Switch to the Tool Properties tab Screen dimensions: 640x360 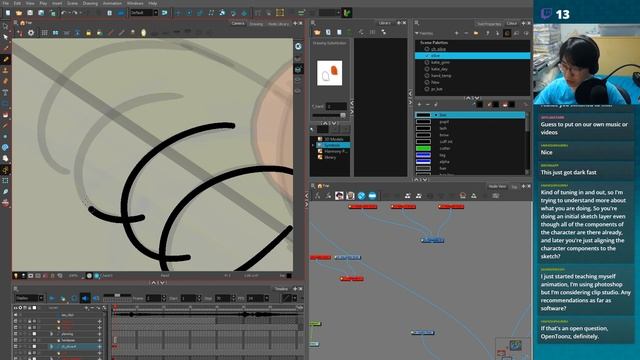pyautogui.click(x=489, y=24)
